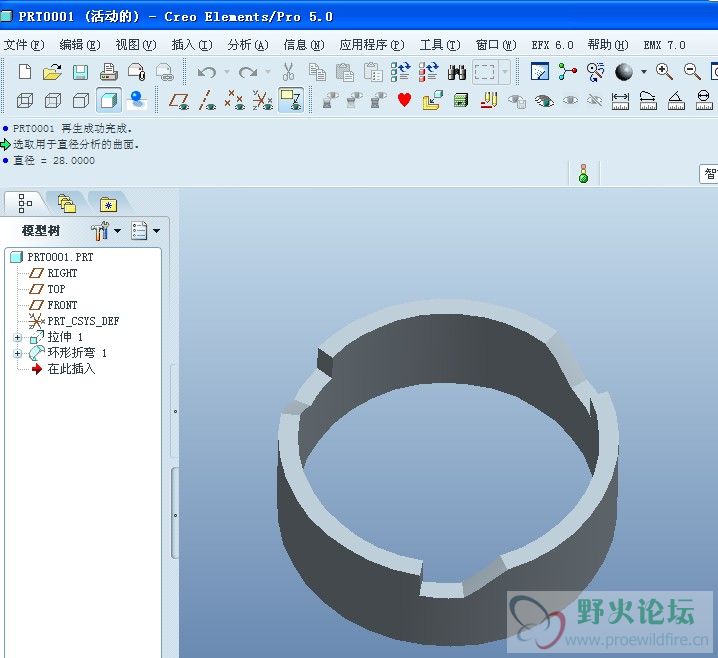
Task: Print the model using printer icon
Action: (109, 72)
